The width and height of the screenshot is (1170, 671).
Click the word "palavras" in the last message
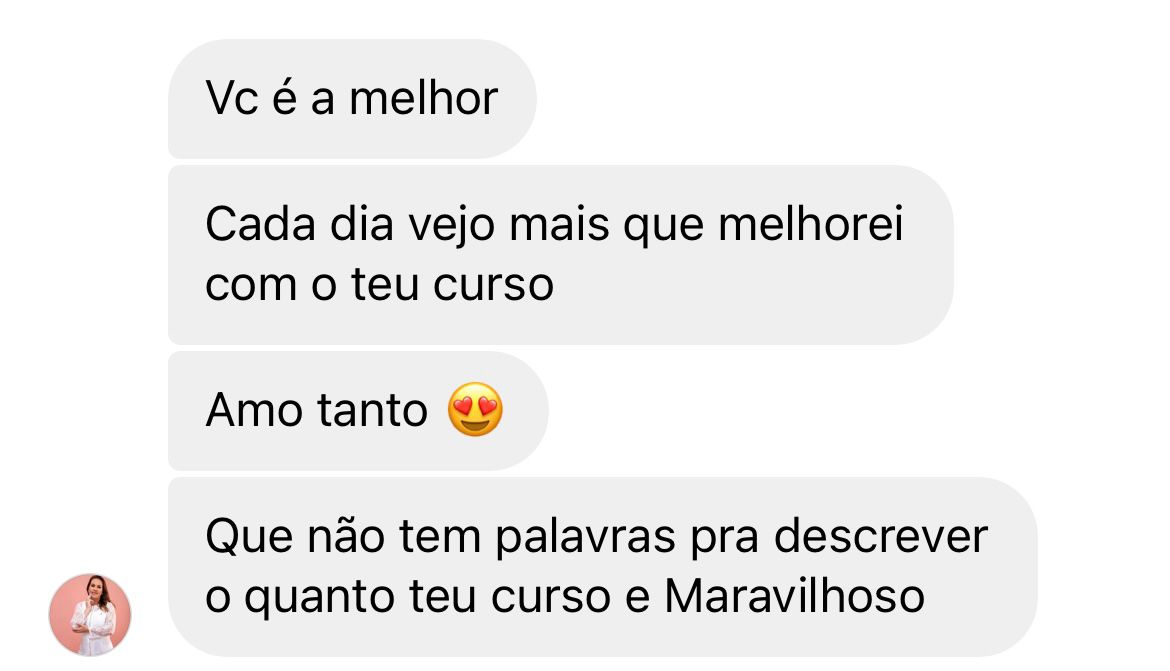(x=586, y=536)
